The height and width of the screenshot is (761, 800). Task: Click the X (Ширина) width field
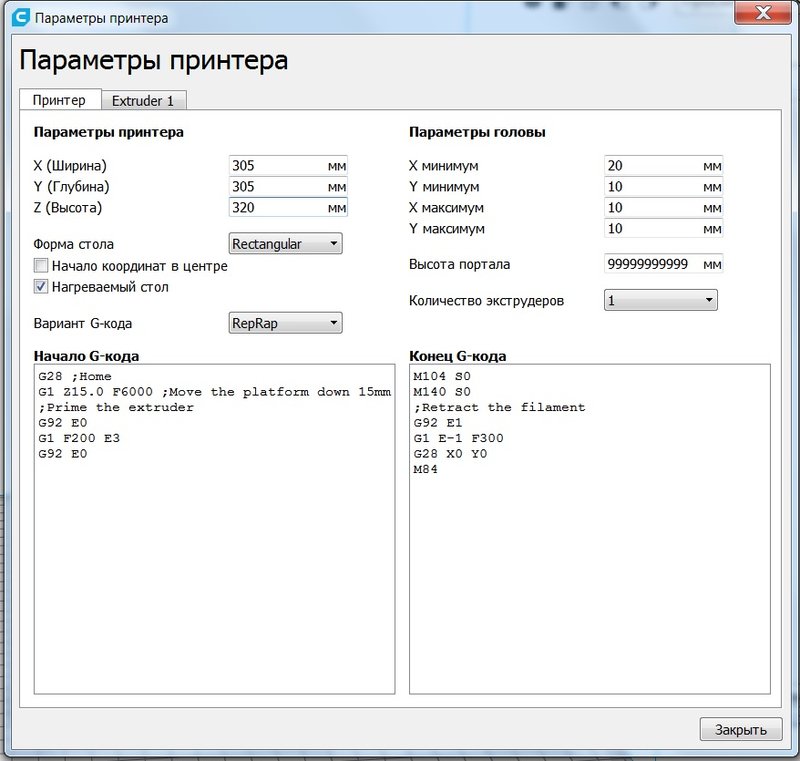pos(276,166)
